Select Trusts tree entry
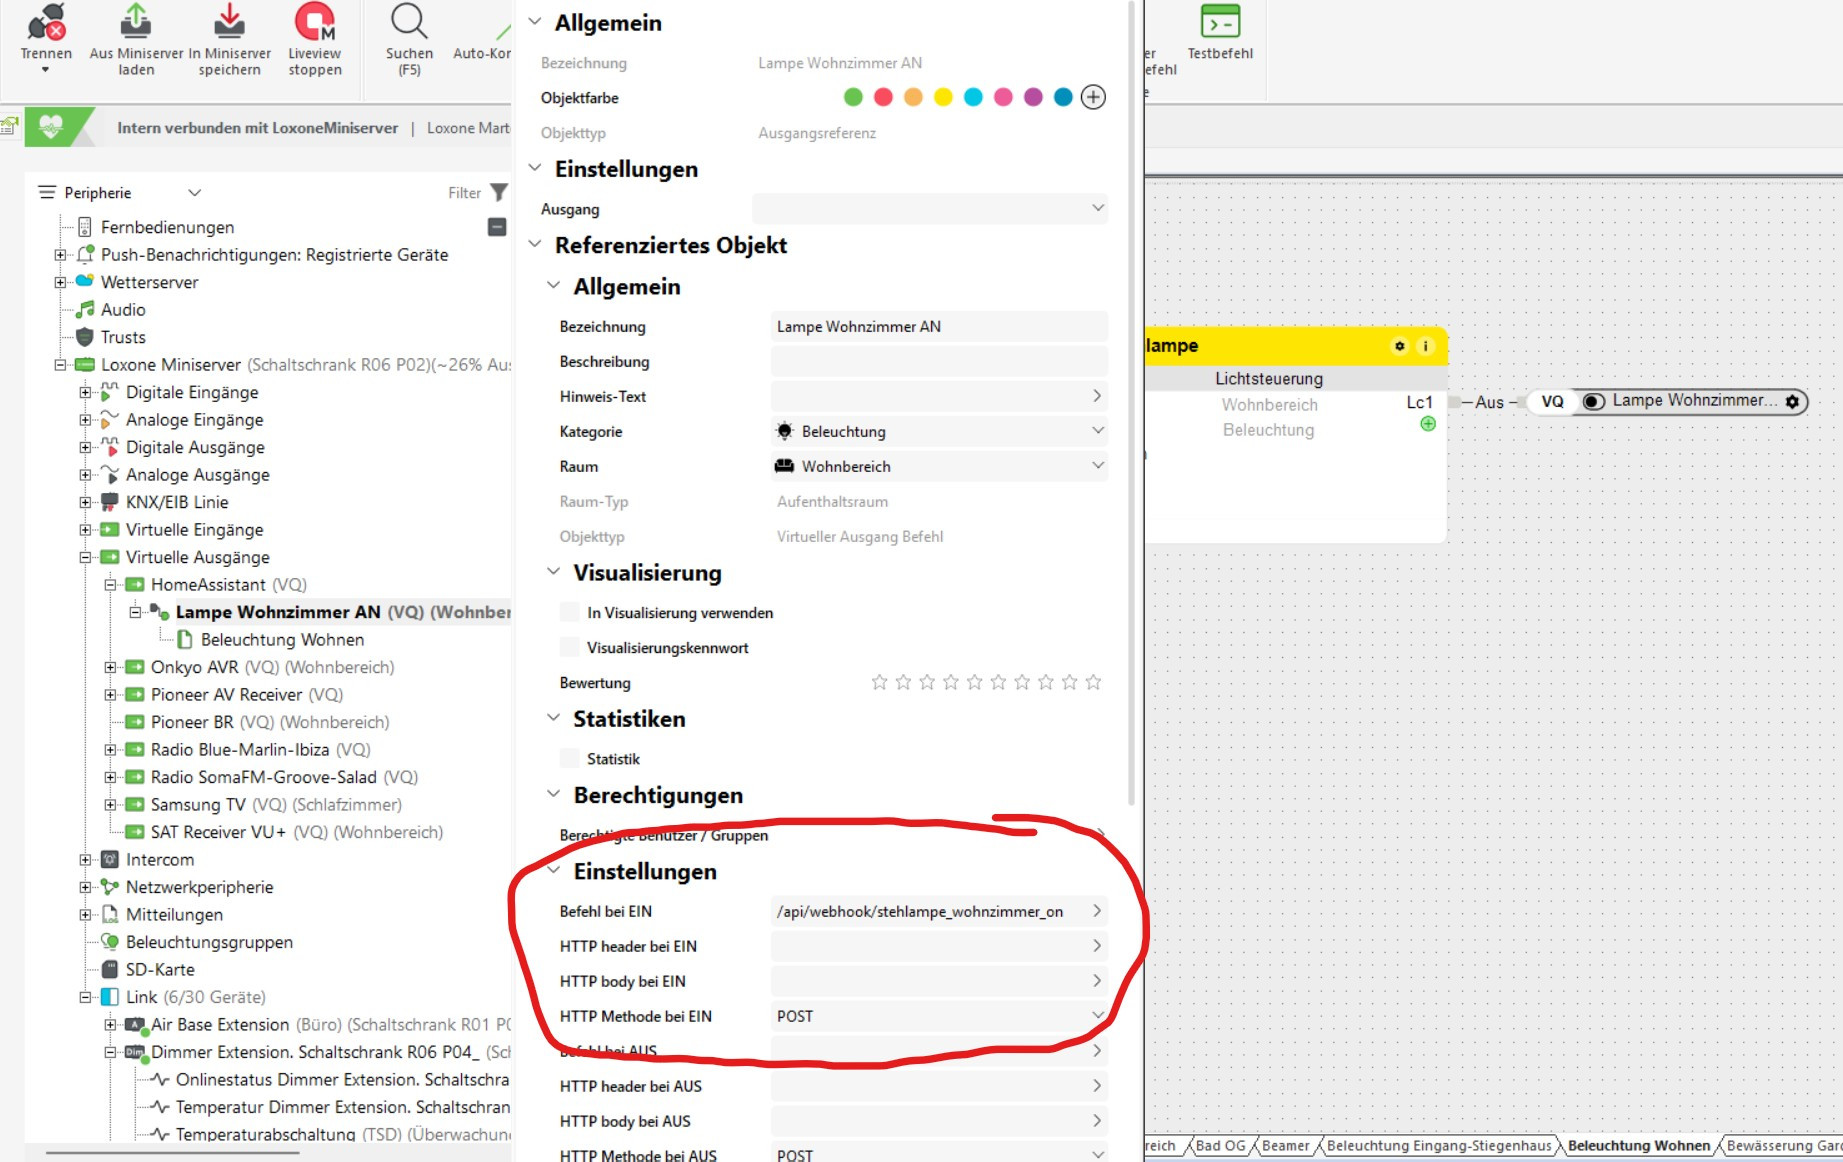Viewport: 1843px width, 1162px height. pos(123,337)
